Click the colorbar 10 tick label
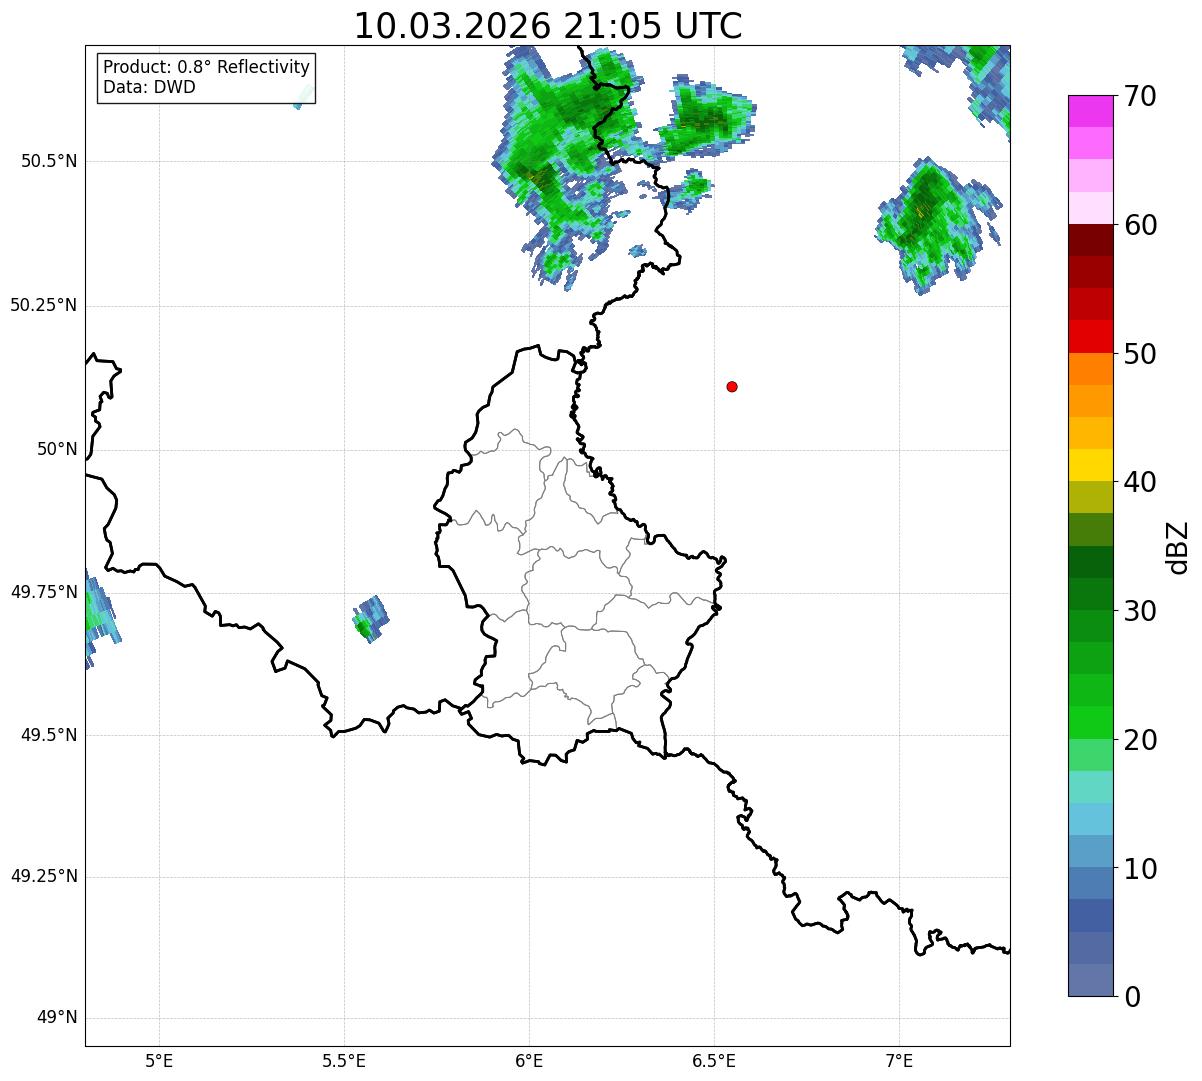1202x1081 pixels. [1139, 869]
